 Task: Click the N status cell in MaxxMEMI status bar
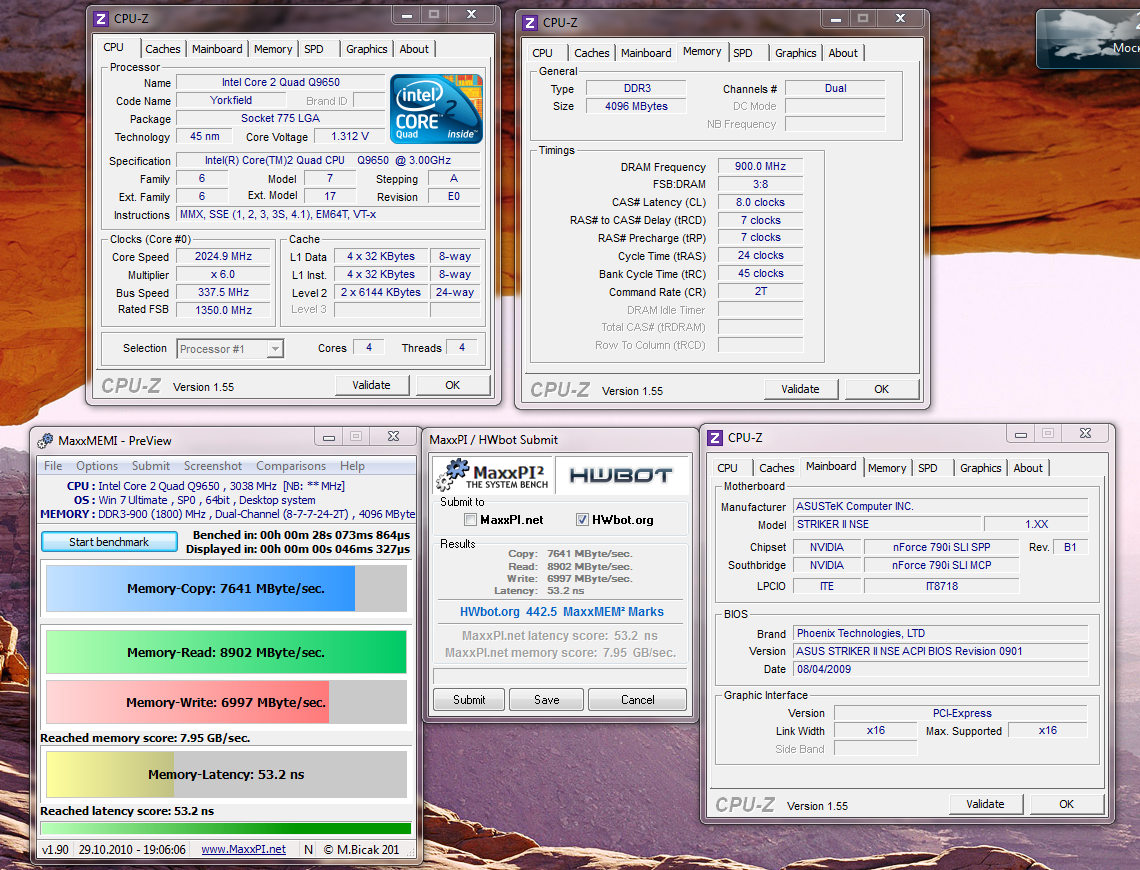pos(308,849)
